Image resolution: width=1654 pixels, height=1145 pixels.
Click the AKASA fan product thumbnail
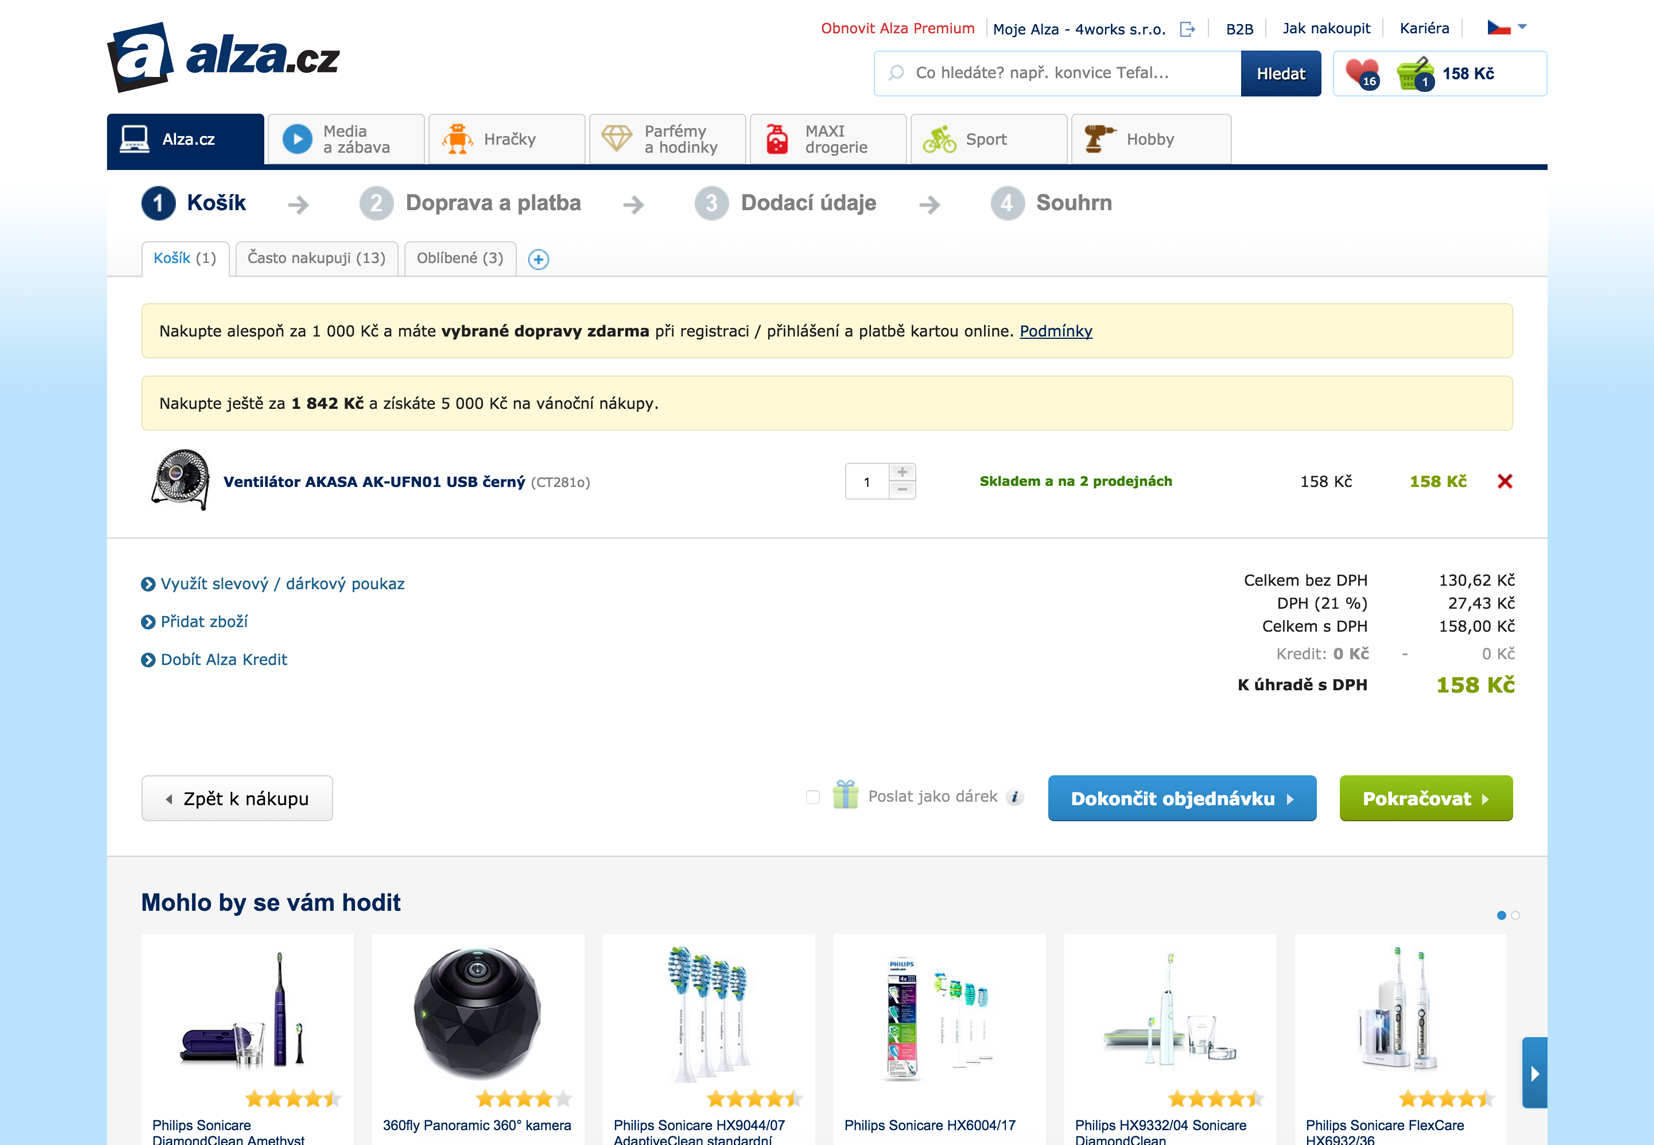180,480
